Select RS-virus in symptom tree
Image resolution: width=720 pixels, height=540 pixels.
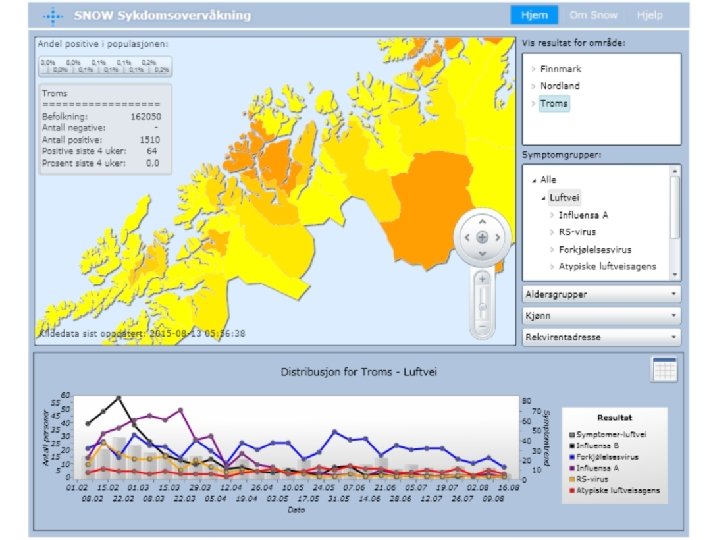pos(577,232)
